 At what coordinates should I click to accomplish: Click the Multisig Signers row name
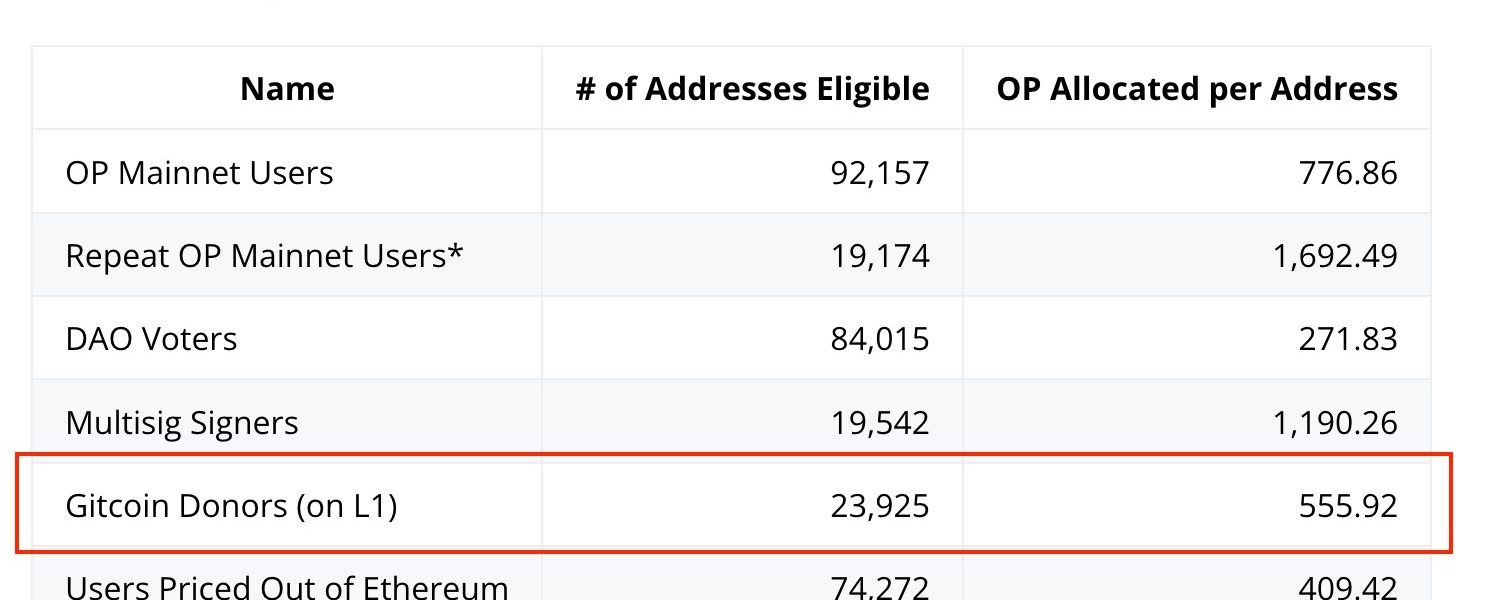coord(182,422)
